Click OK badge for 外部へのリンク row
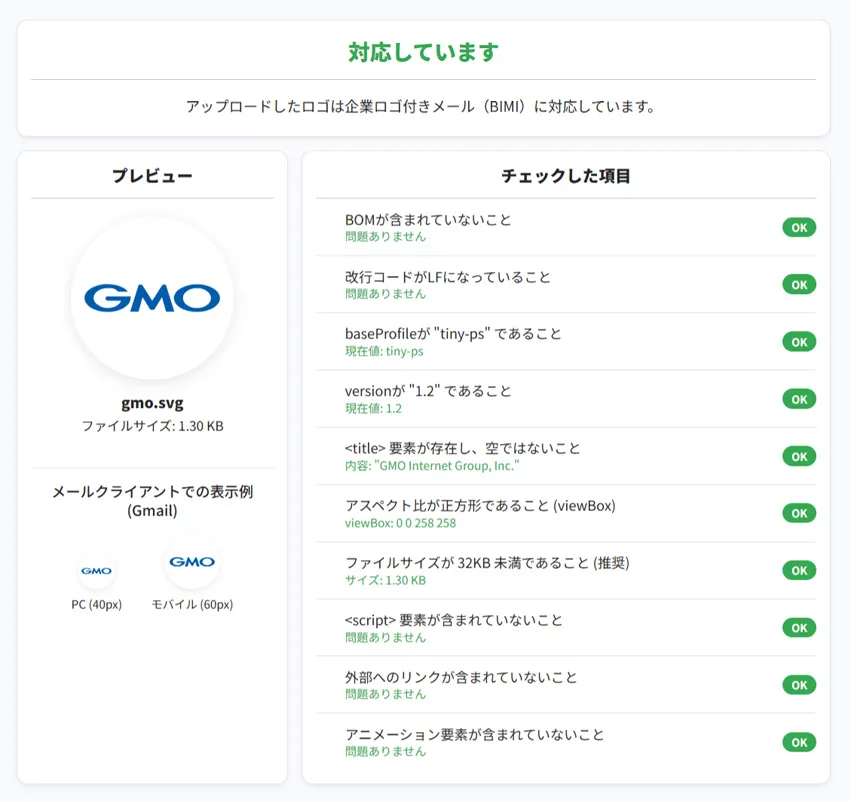The height and width of the screenshot is (801, 850). (x=799, y=685)
